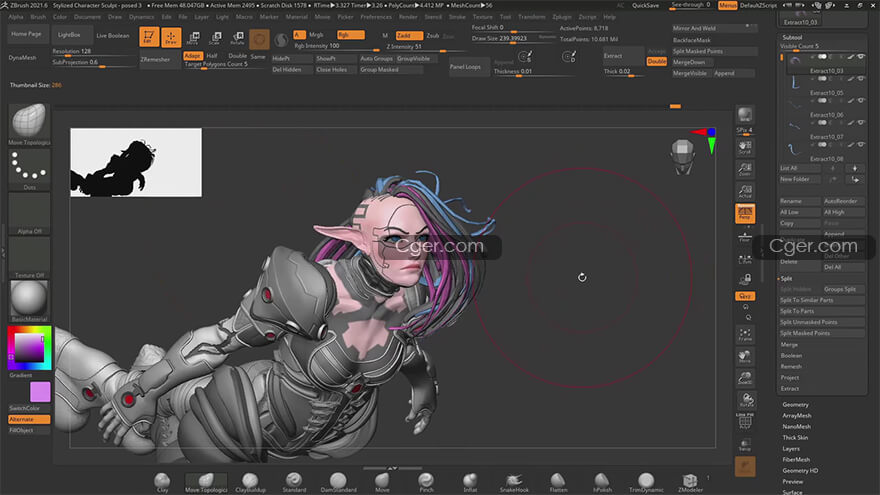Click the Frame view icon
This screenshot has width=880, height=495.
click(x=745, y=334)
